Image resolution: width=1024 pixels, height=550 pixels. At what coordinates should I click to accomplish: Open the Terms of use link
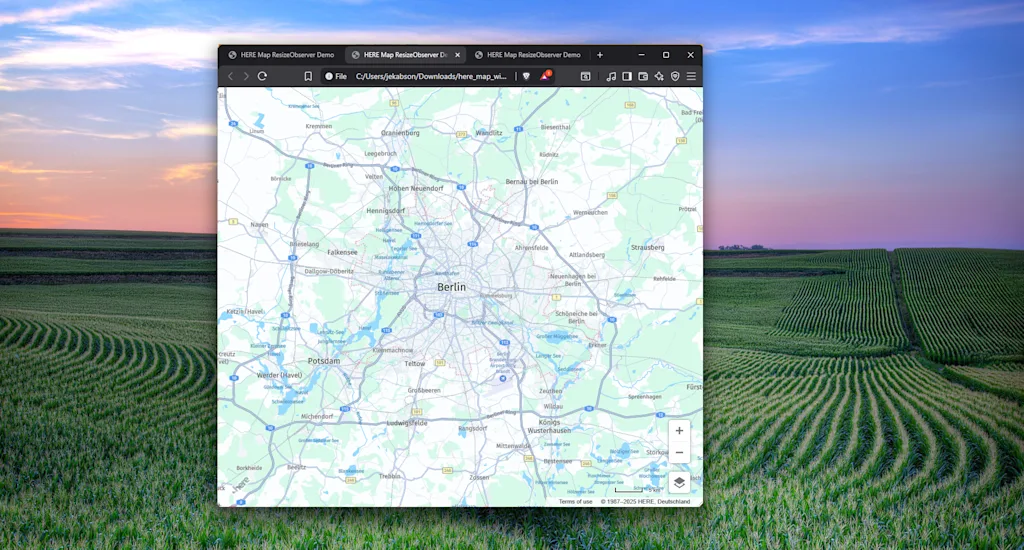click(575, 502)
